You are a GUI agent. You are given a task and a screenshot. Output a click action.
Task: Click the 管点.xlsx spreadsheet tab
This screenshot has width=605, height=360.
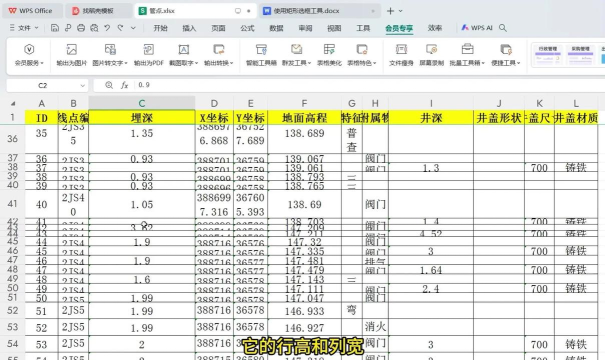point(196,11)
